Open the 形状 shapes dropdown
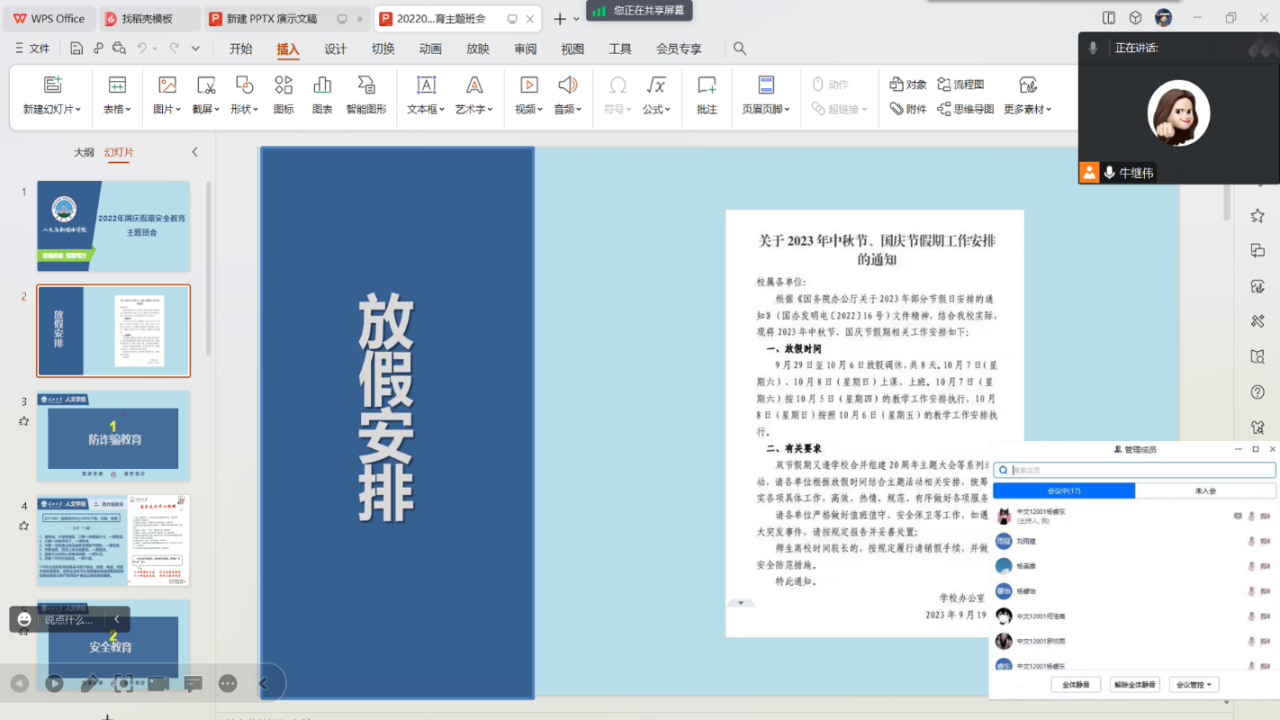 tap(244, 109)
